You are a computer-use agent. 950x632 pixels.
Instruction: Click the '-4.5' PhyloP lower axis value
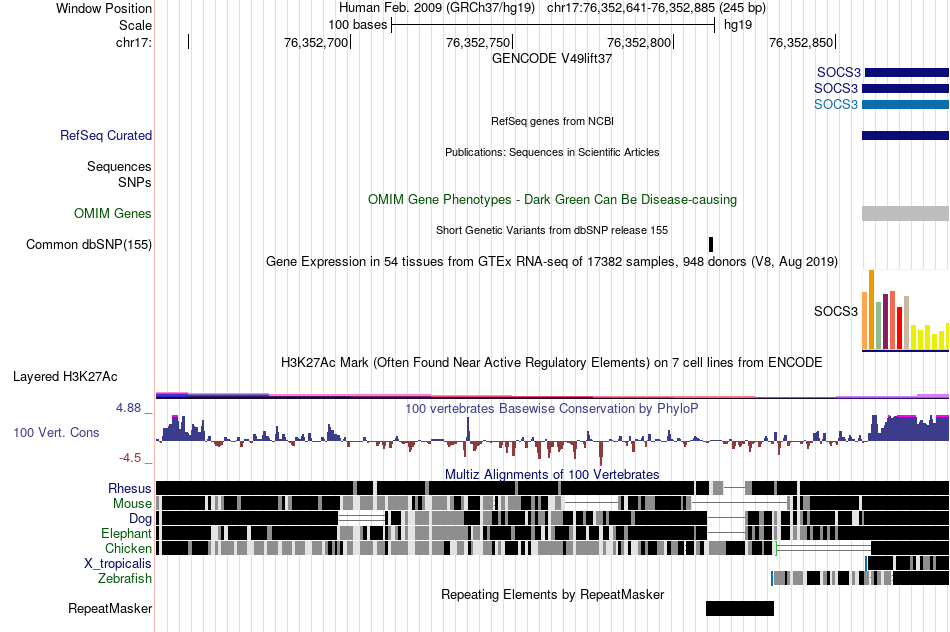(130, 458)
